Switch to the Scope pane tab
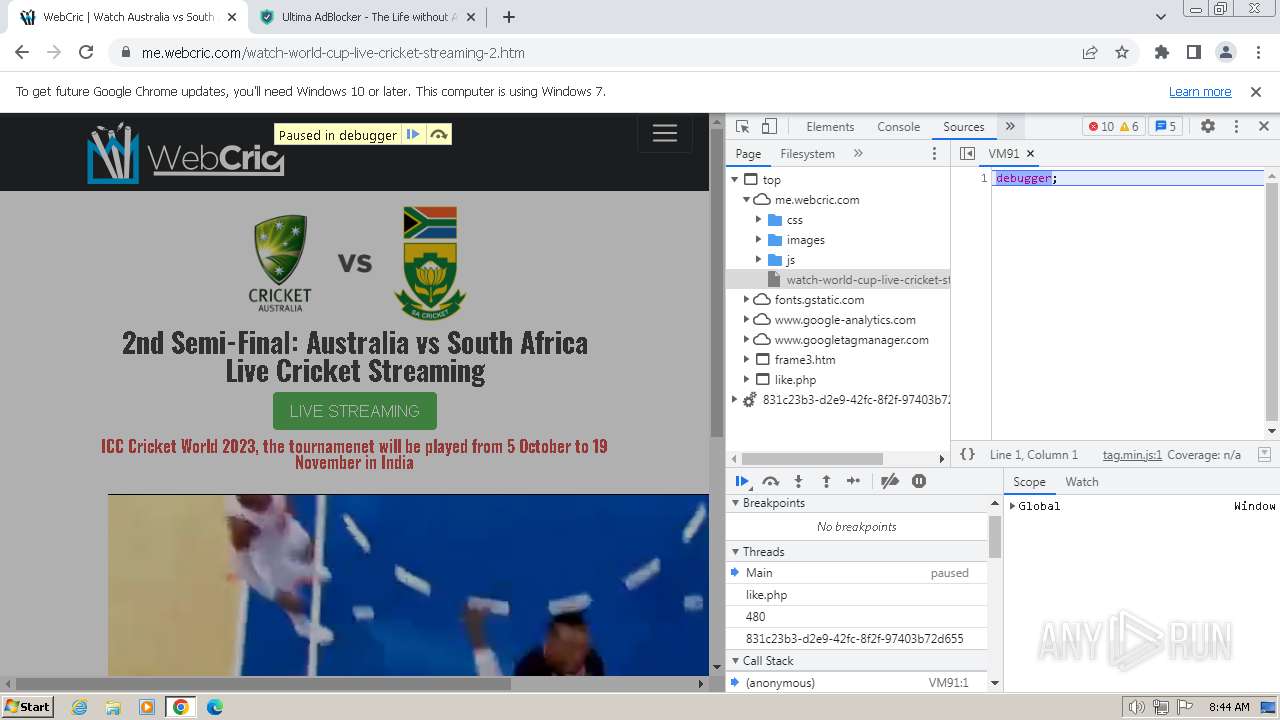1280x720 pixels. click(x=1029, y=482)
